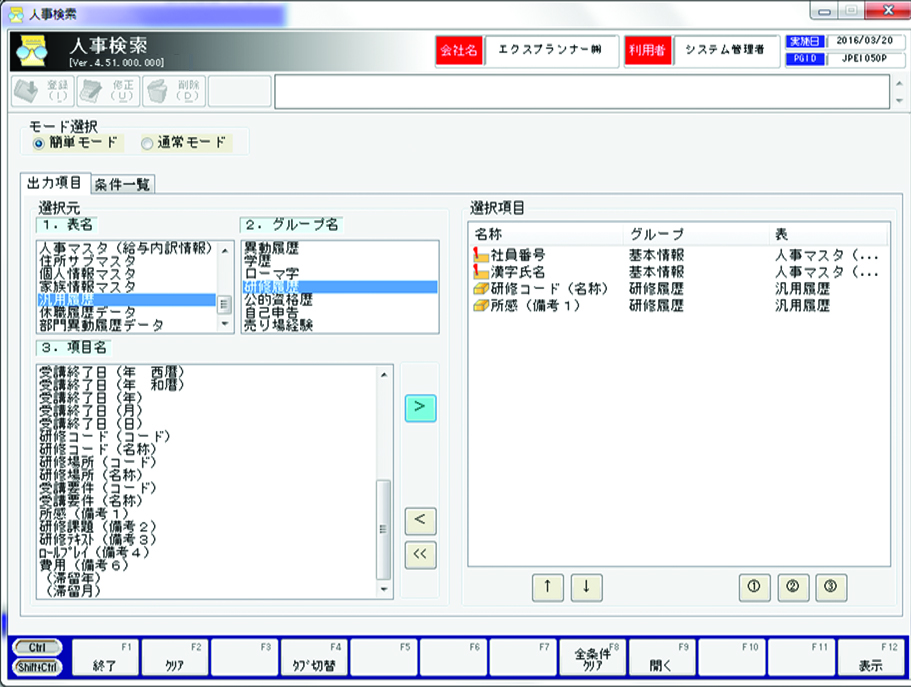Click the F12 表示 button
Image resolution: width=911 pixels, height=687 pixels.
coord(871,656)
